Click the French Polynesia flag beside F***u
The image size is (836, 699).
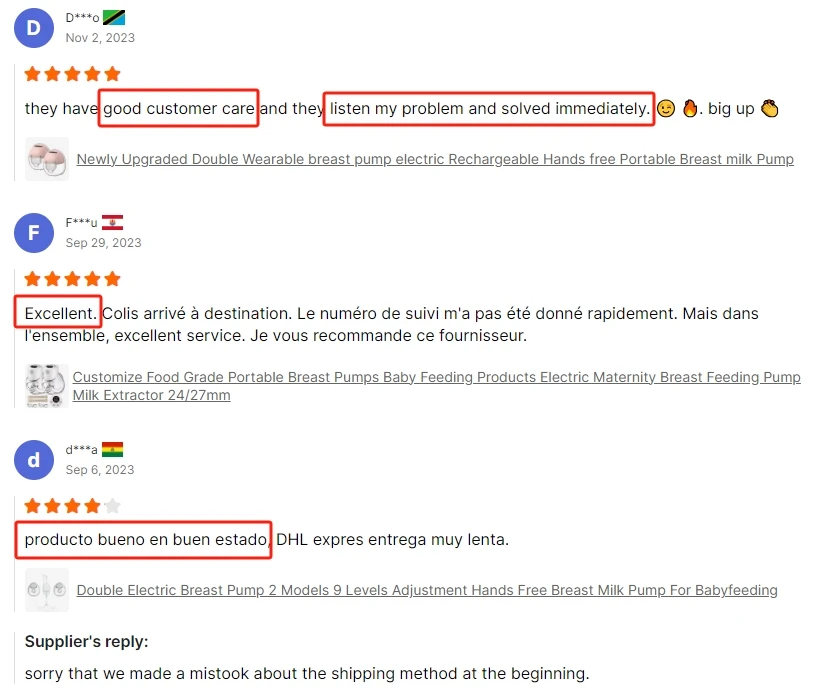[112, 222]
